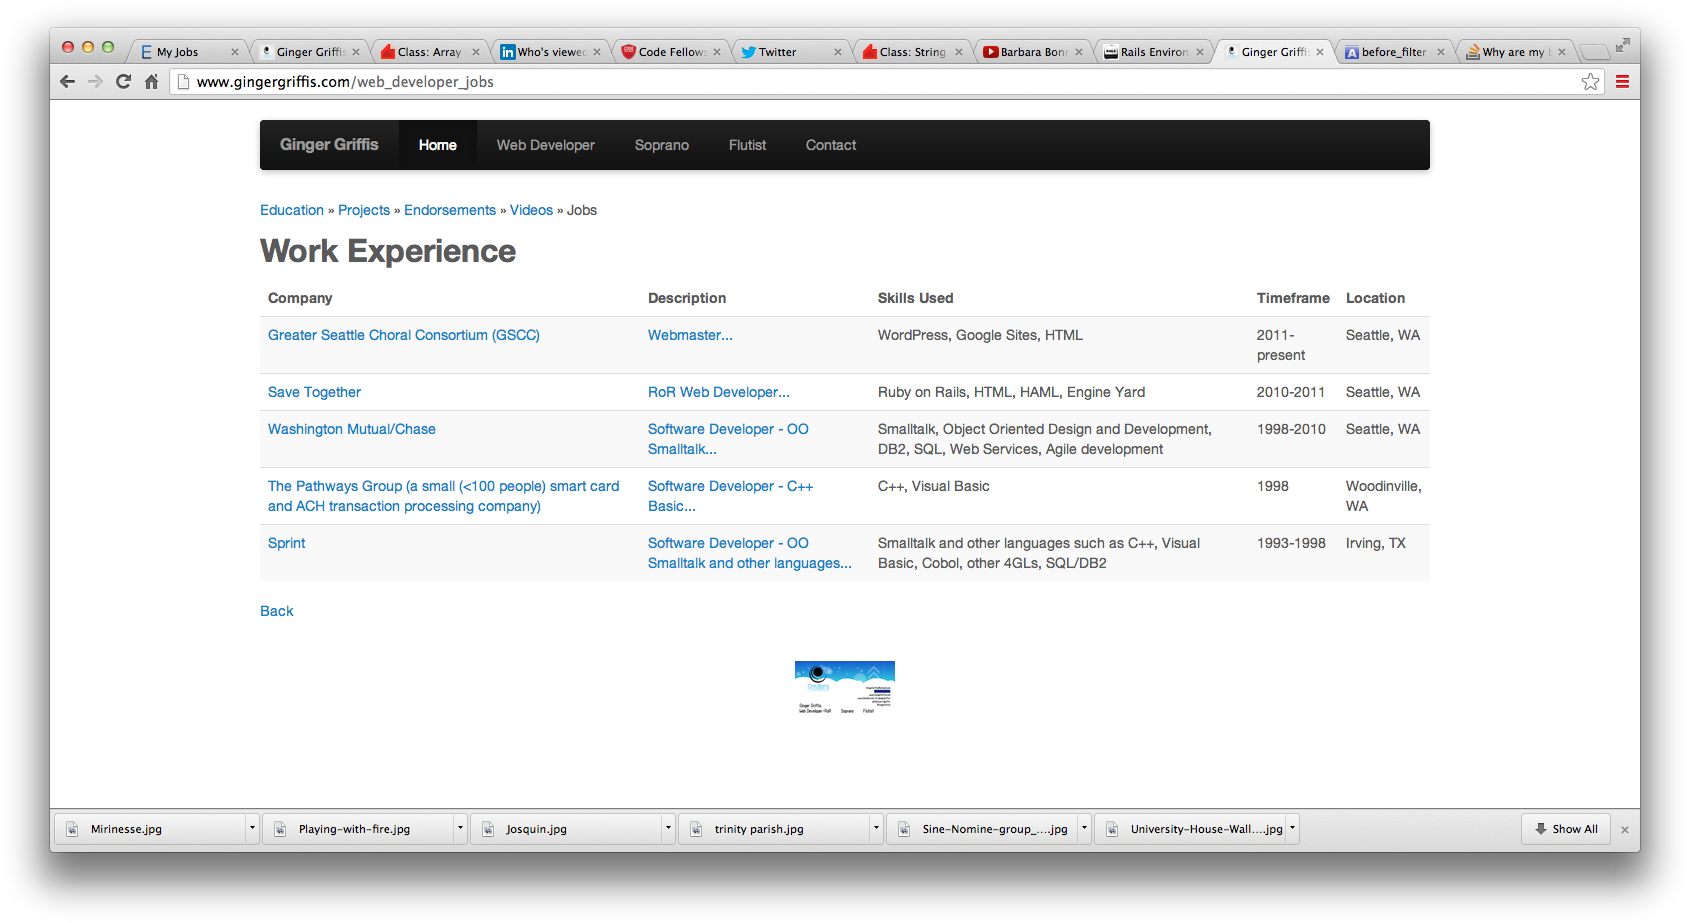
Task: Click the Timeframe column header
Action: (x=1293, y=298)
